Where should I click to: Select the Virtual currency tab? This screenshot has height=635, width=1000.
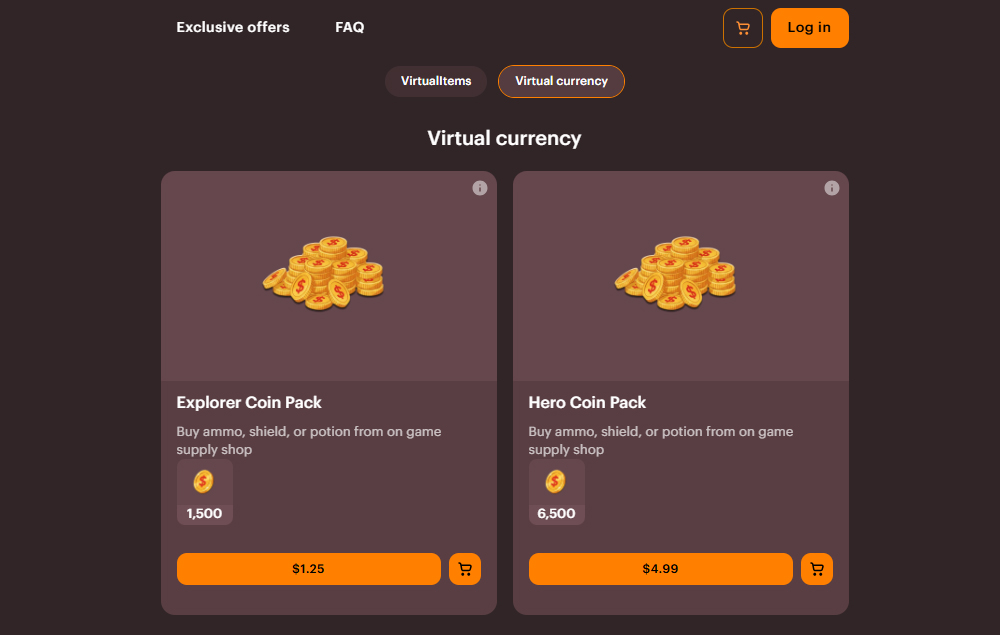(561, 81)
